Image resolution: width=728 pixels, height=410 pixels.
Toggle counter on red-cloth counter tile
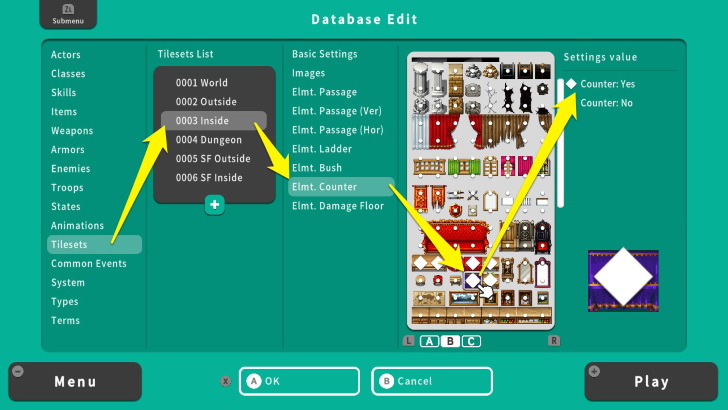tap(473, 263)
